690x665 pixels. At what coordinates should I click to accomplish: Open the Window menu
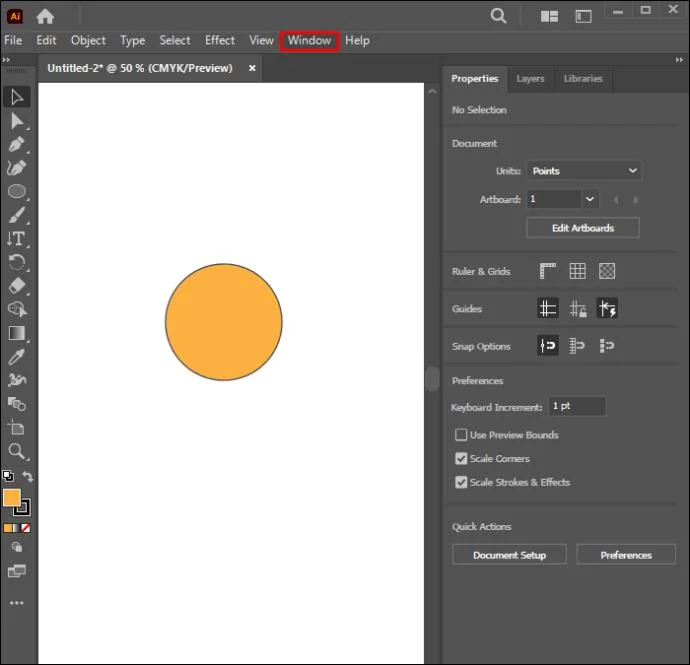click(x=309, y=40)
